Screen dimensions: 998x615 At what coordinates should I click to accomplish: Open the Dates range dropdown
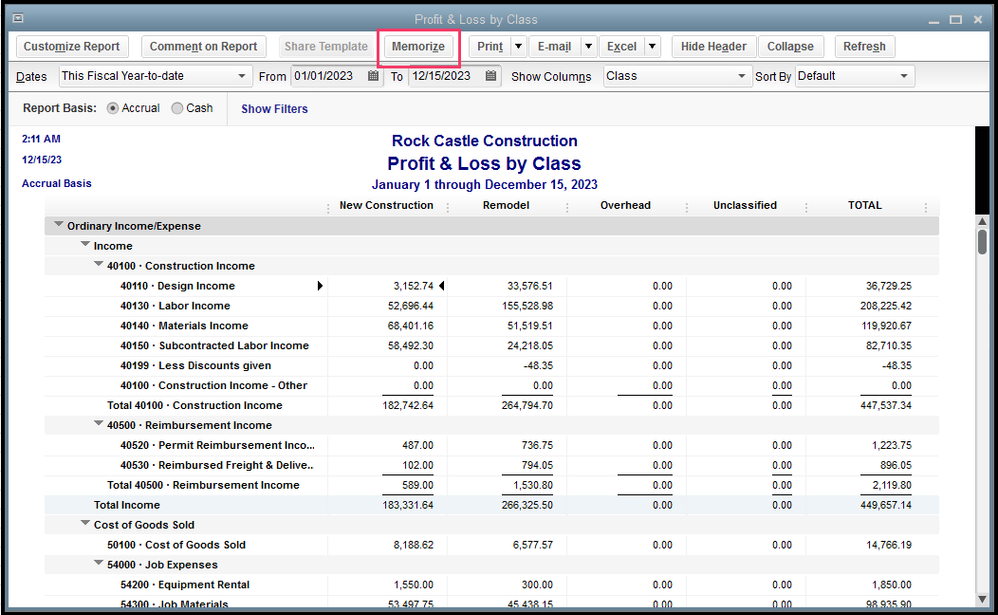[x=242, y=76]
